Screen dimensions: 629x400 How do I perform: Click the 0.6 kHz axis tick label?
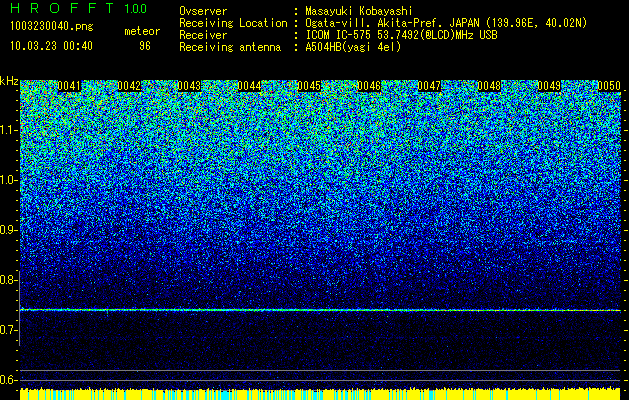[x=8, y=380]
